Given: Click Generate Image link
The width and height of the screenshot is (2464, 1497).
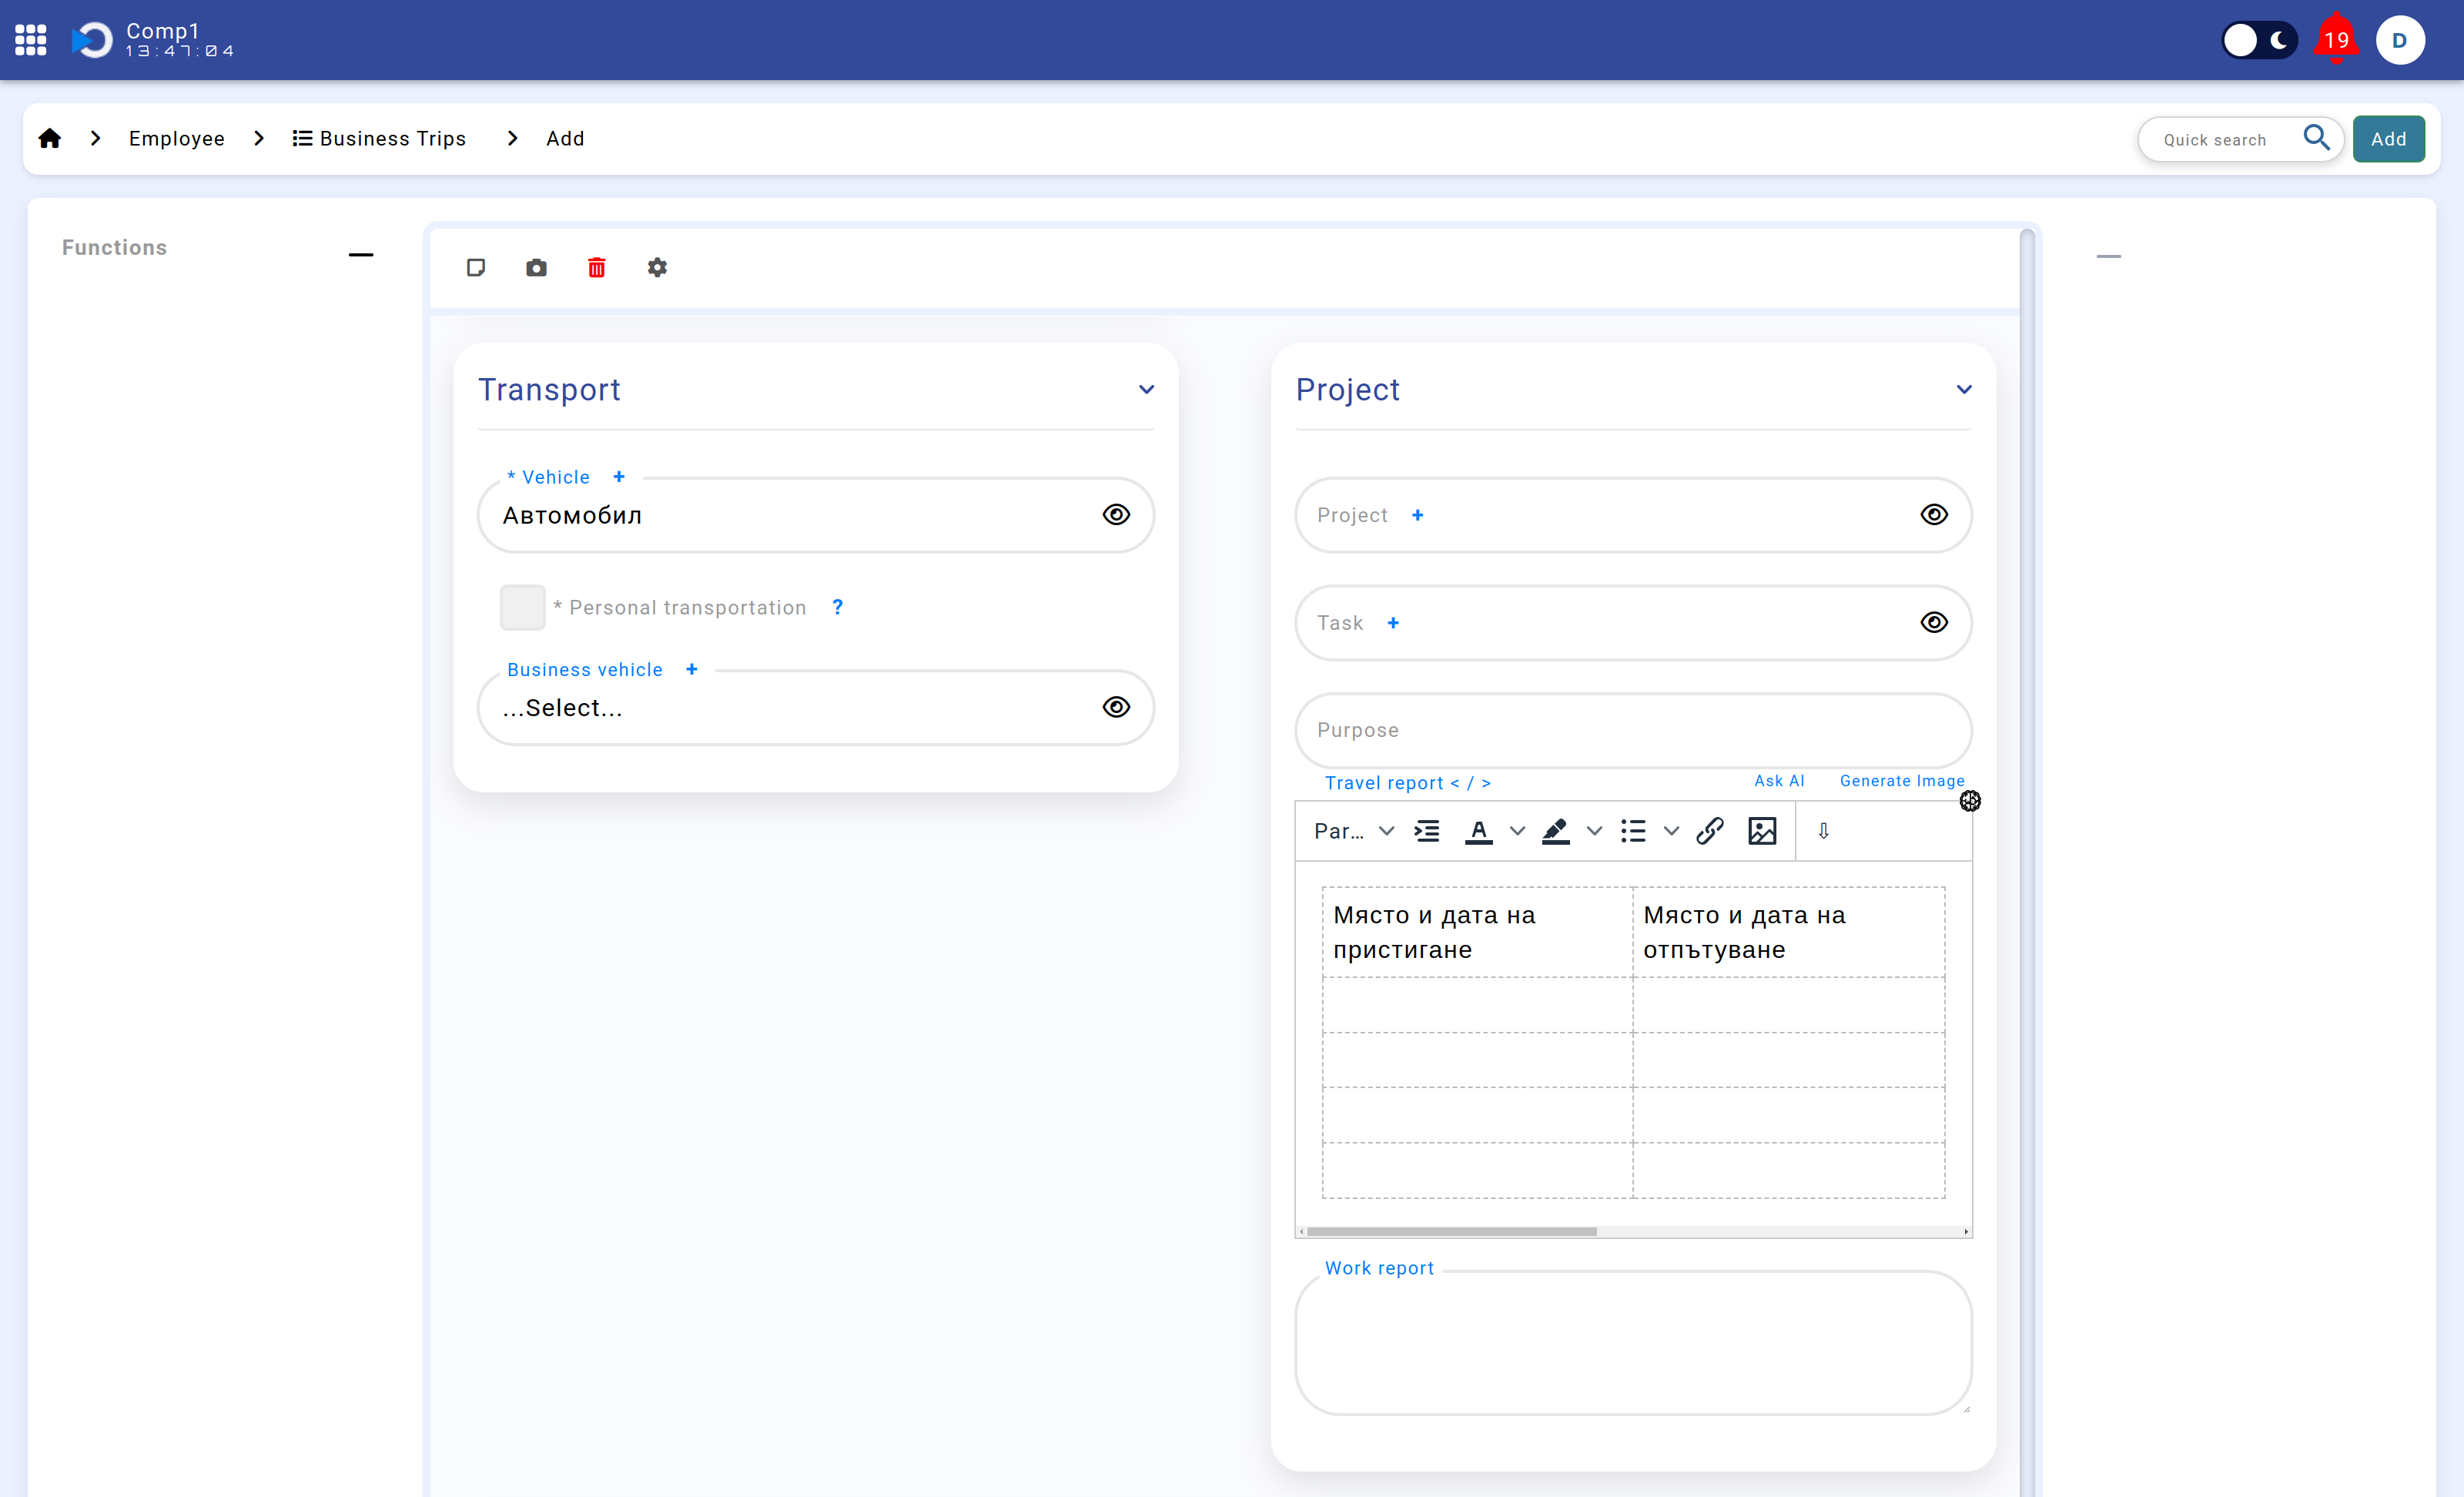Looking at the screenshot, I should click(x=1901, y=781).
